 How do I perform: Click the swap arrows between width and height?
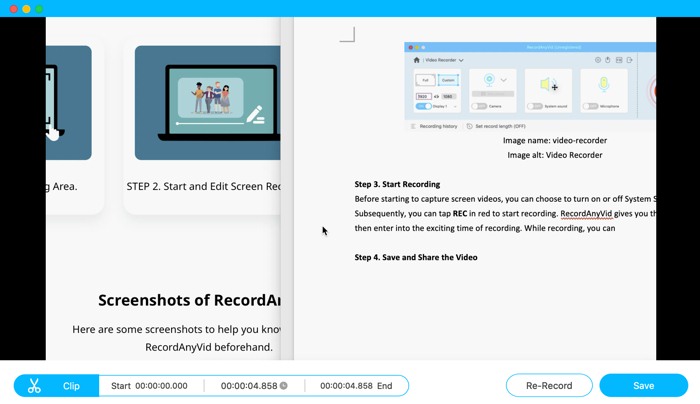tap(437, 96)
